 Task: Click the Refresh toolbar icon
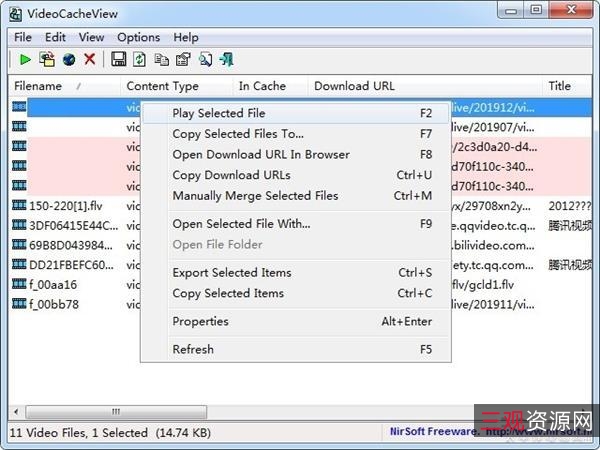[x=140, y=60]
